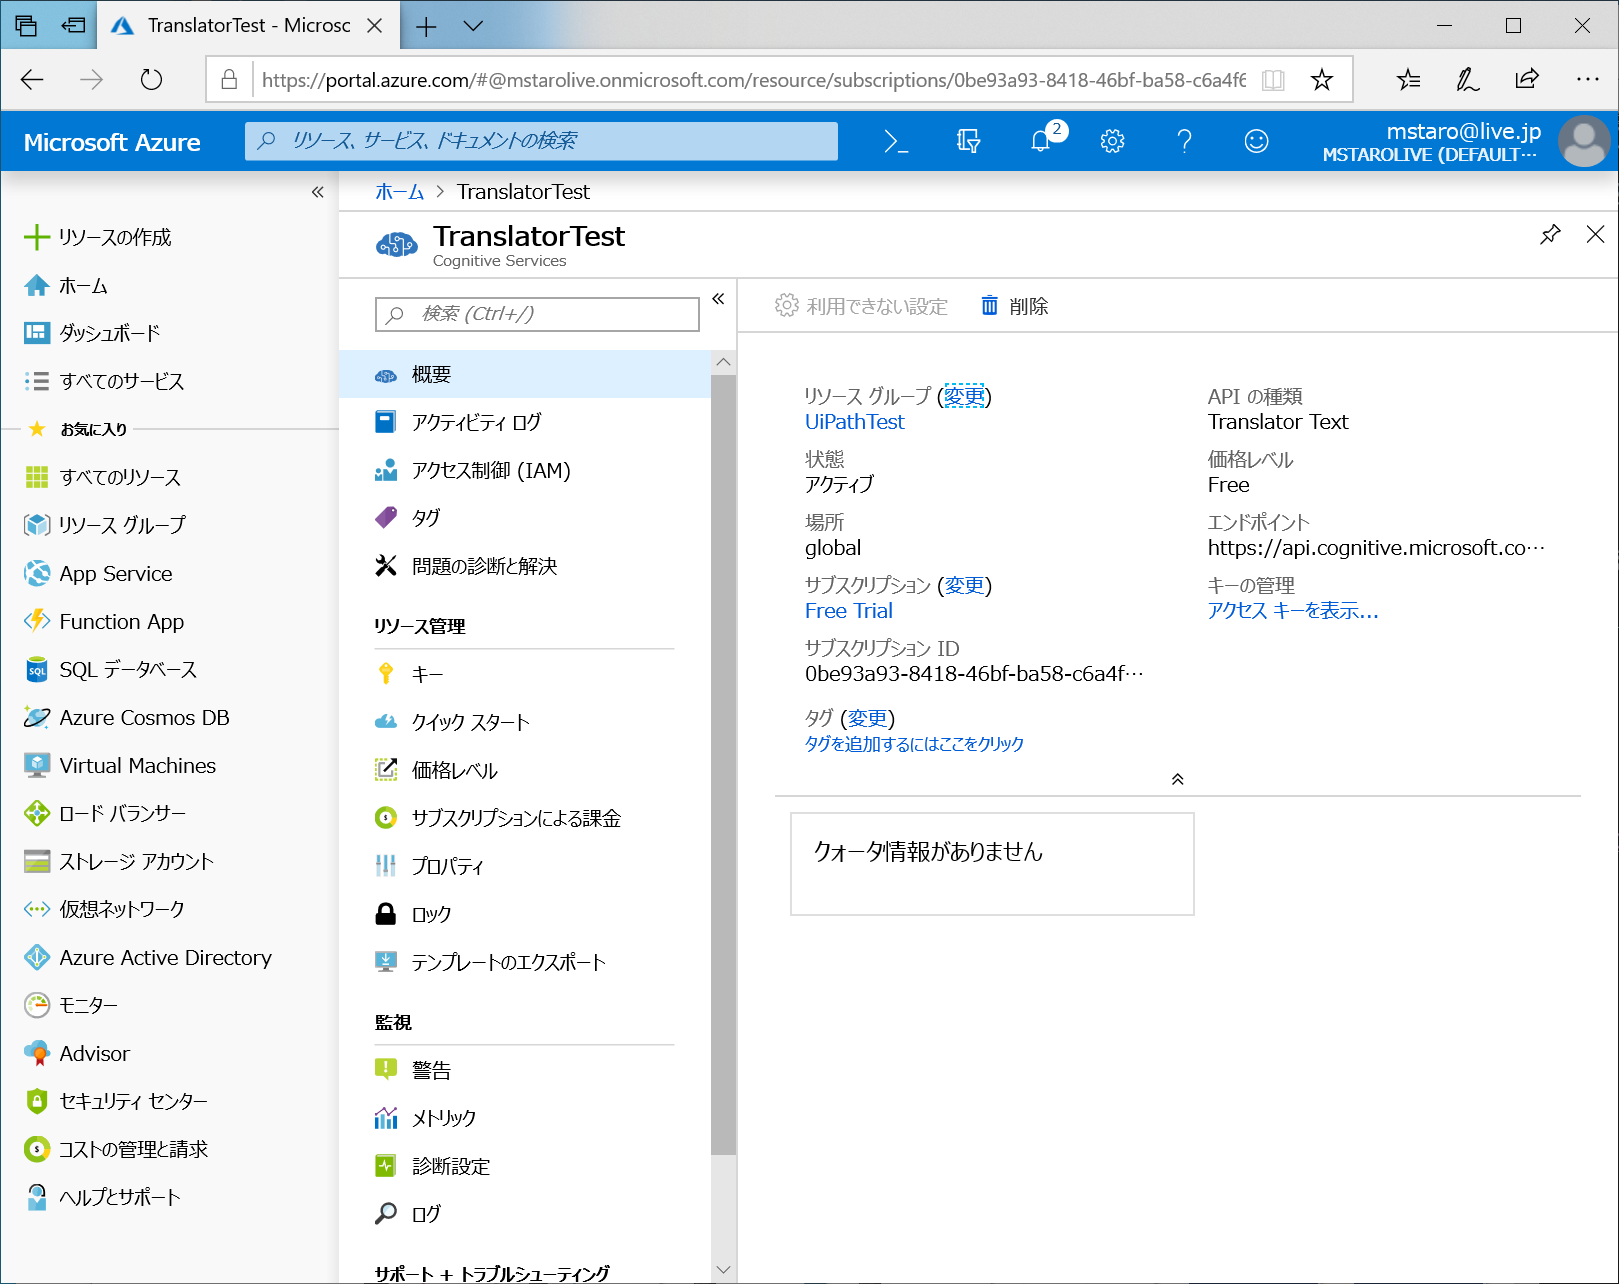Viewport: 1619px width, 1284px height.
Task: Open SQL データベース in sidebar
Action: pyautogui.click(x=170, y=669)
